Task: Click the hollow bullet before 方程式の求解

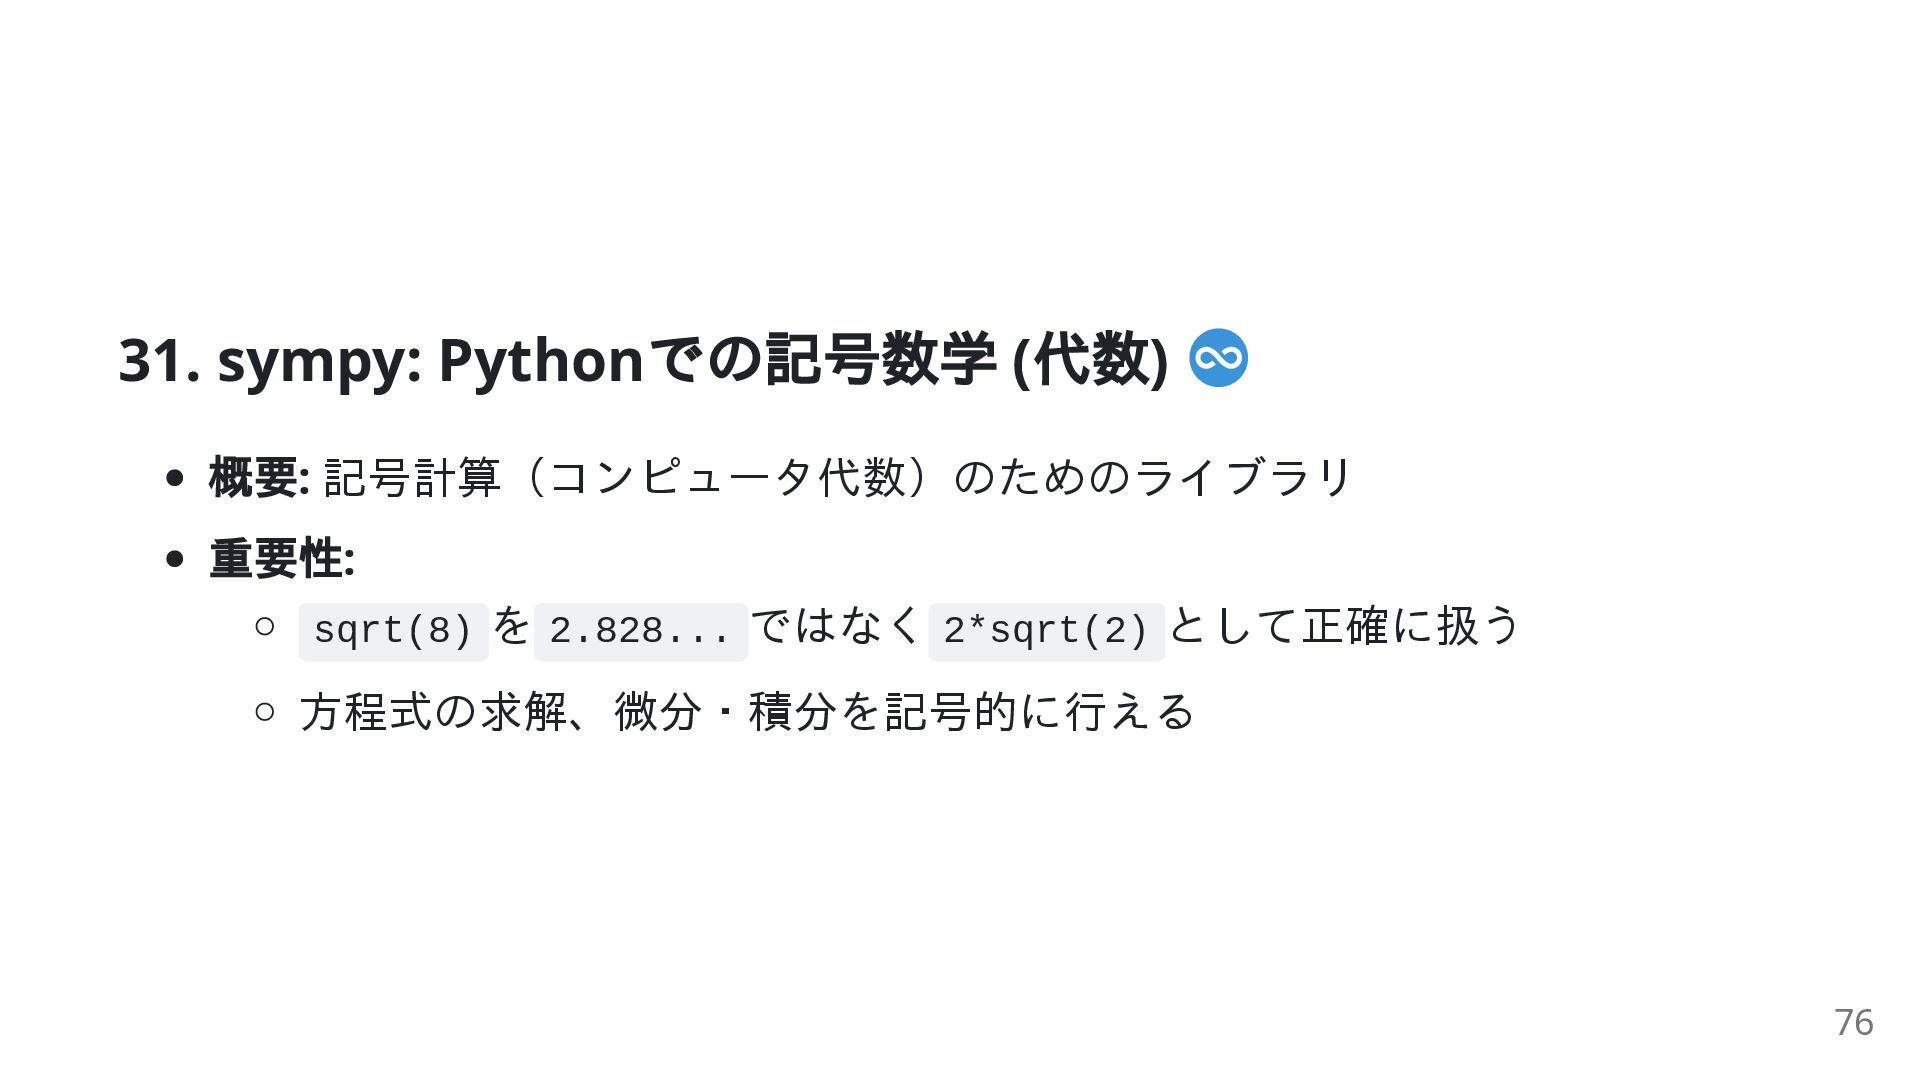Action: [x=264, y=712]
